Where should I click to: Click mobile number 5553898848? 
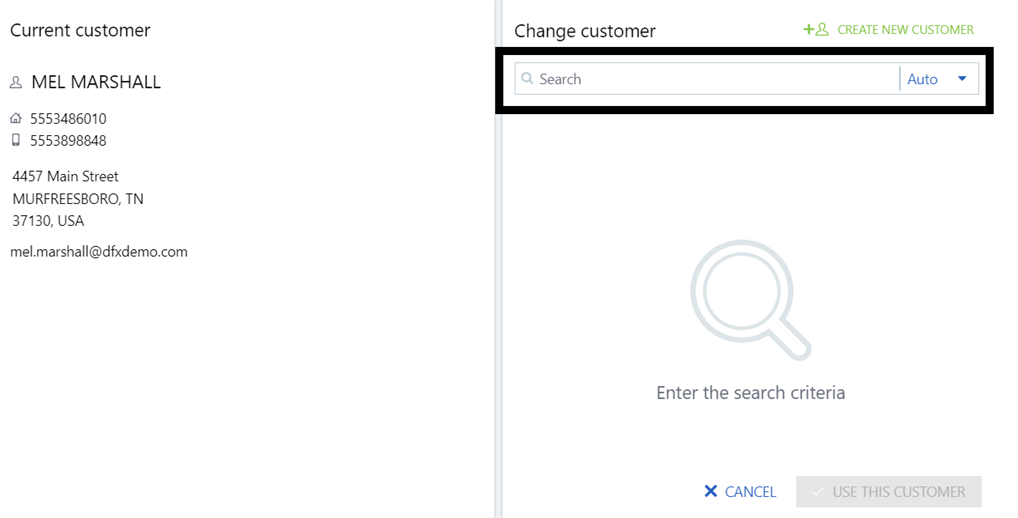click(x=68, y=141)
